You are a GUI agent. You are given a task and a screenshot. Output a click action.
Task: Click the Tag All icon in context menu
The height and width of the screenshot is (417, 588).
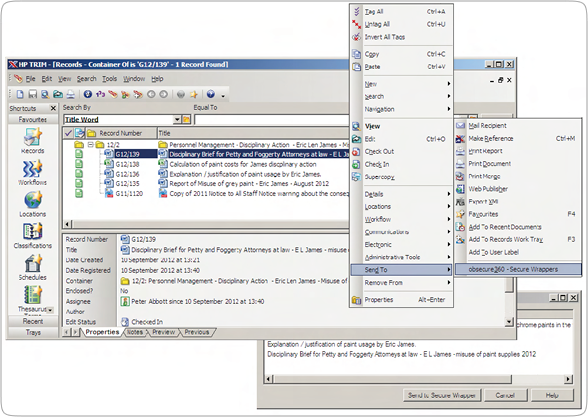[356, 12]
